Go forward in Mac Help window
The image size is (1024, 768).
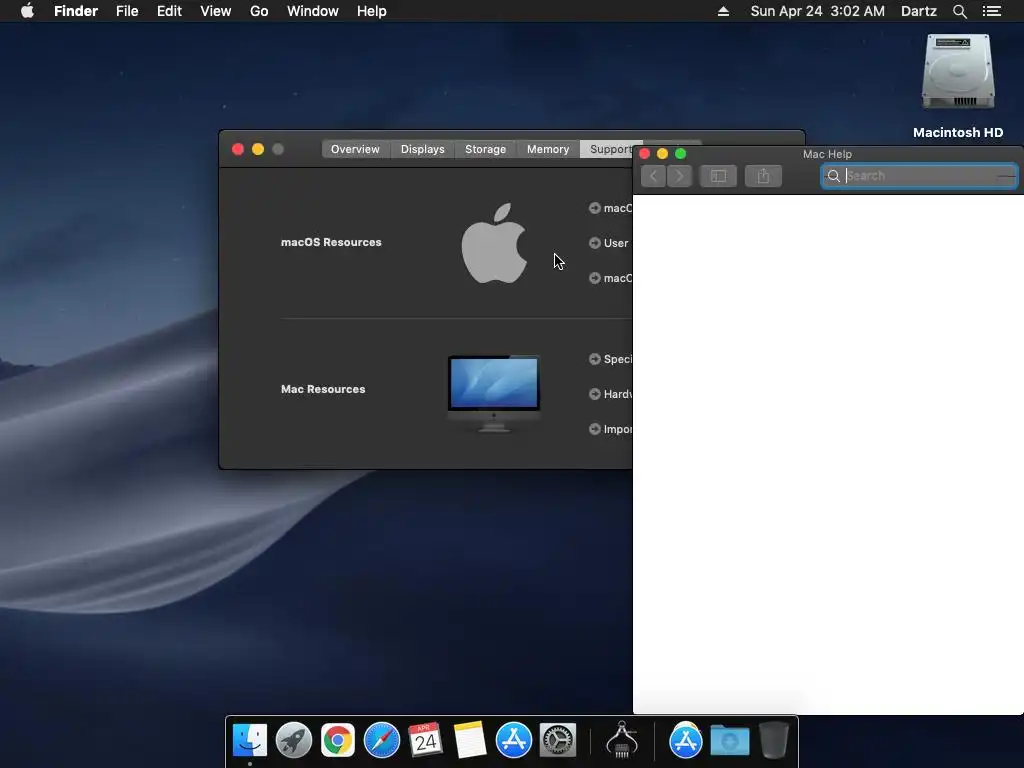coord(679,176)
